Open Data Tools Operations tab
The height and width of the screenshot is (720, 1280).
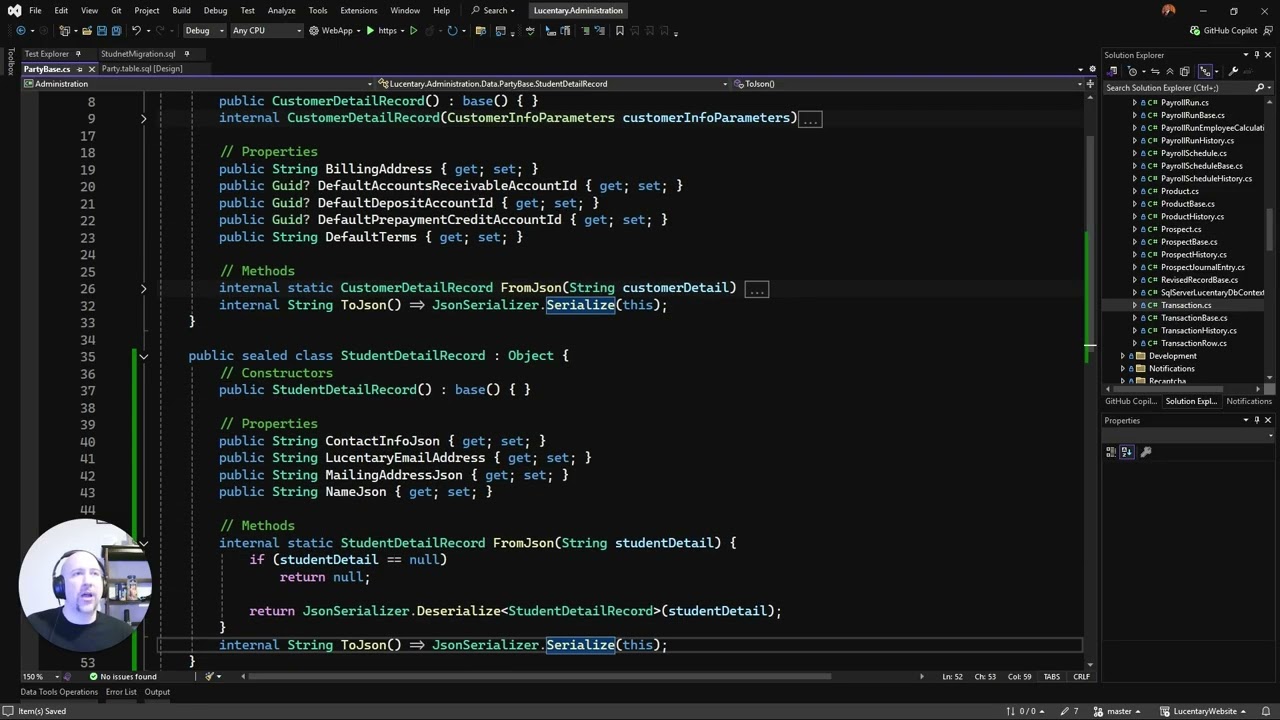[x=59, y=692]
